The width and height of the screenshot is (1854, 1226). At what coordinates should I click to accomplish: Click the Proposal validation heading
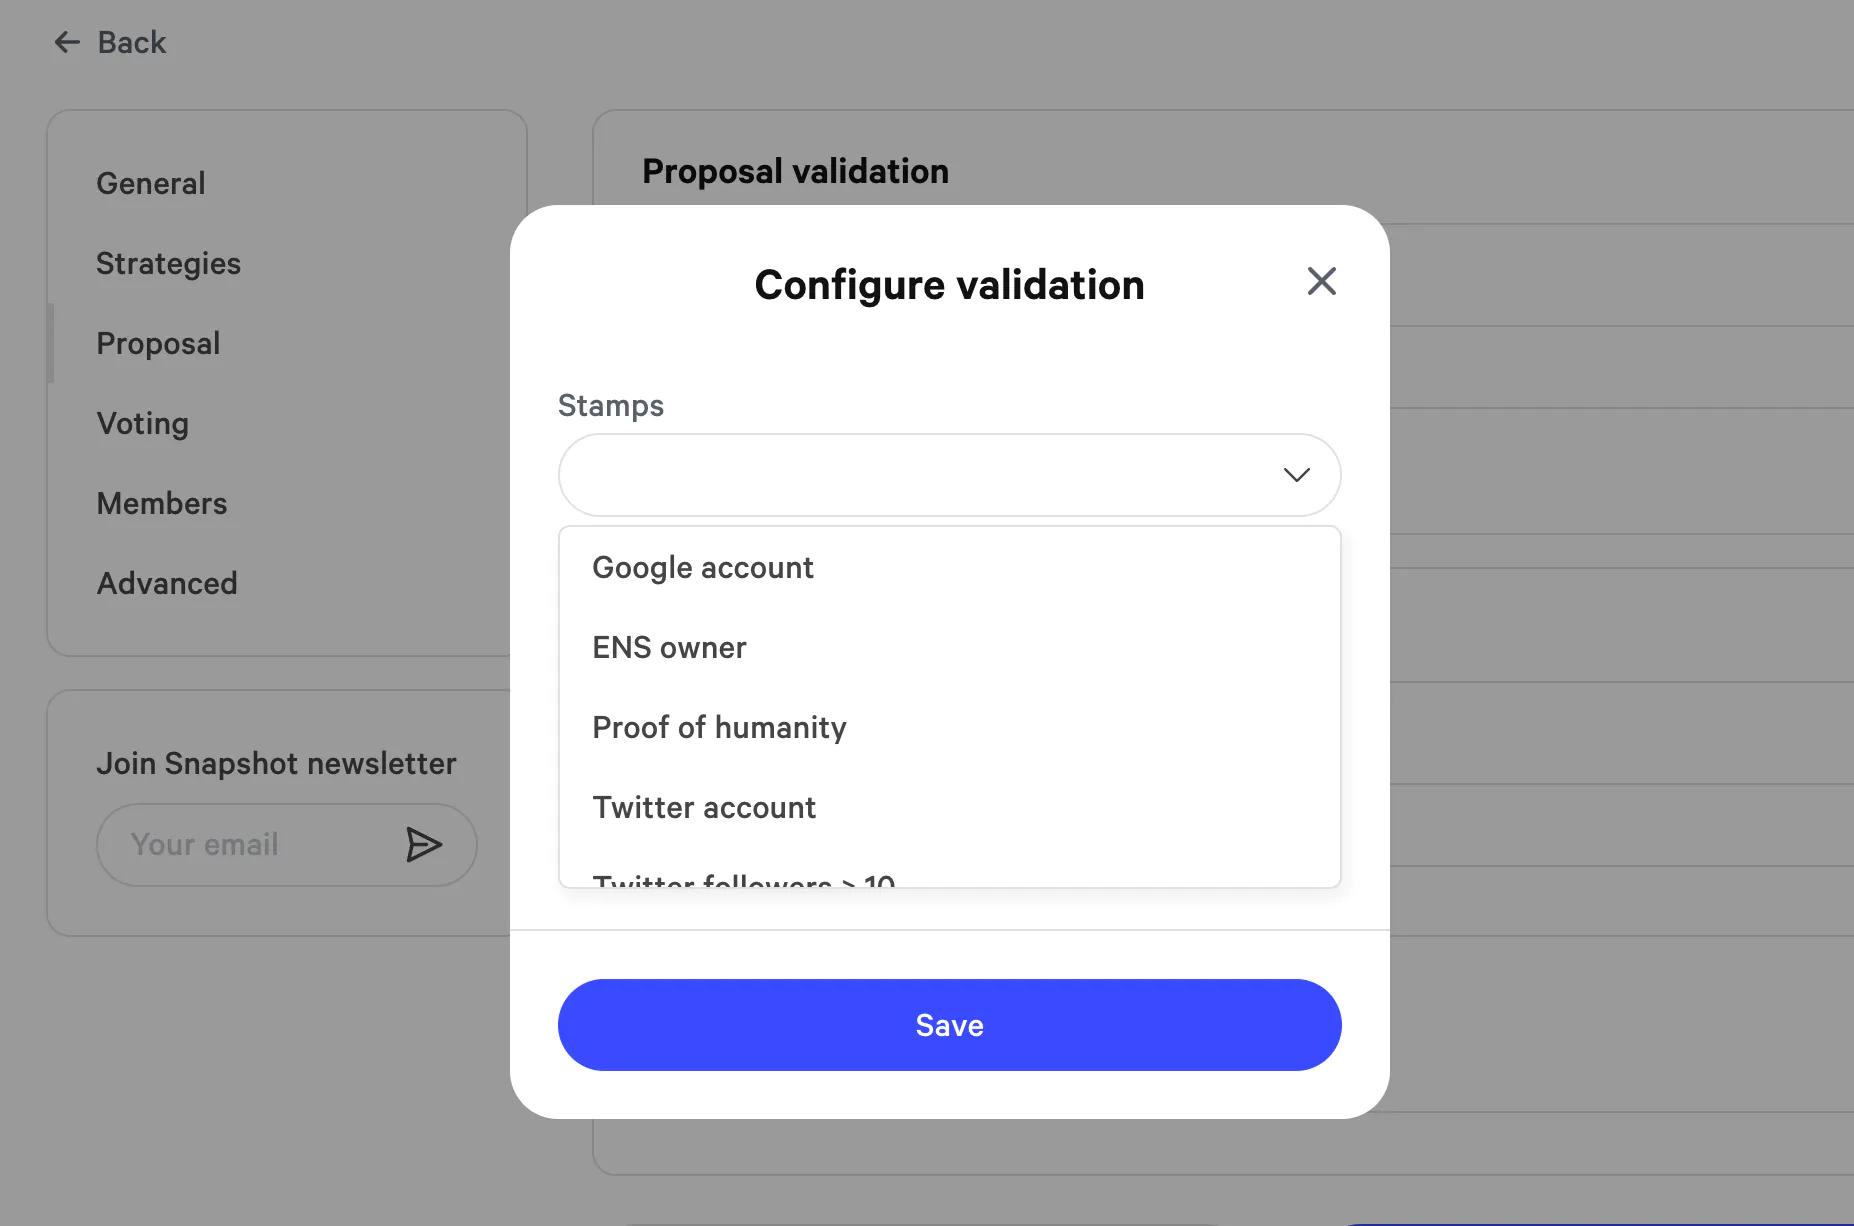point(795,172)
